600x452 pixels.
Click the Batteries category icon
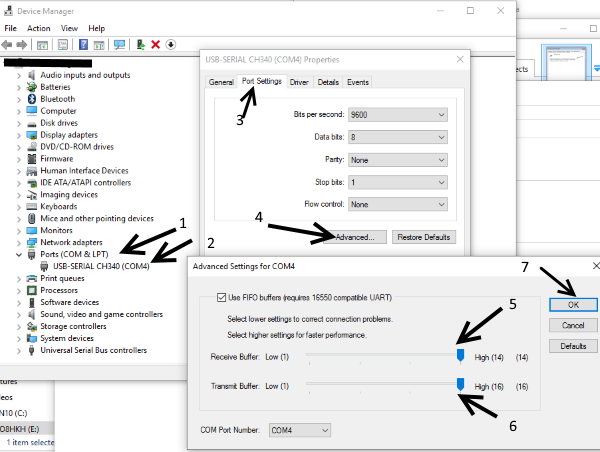coord(33,87)
